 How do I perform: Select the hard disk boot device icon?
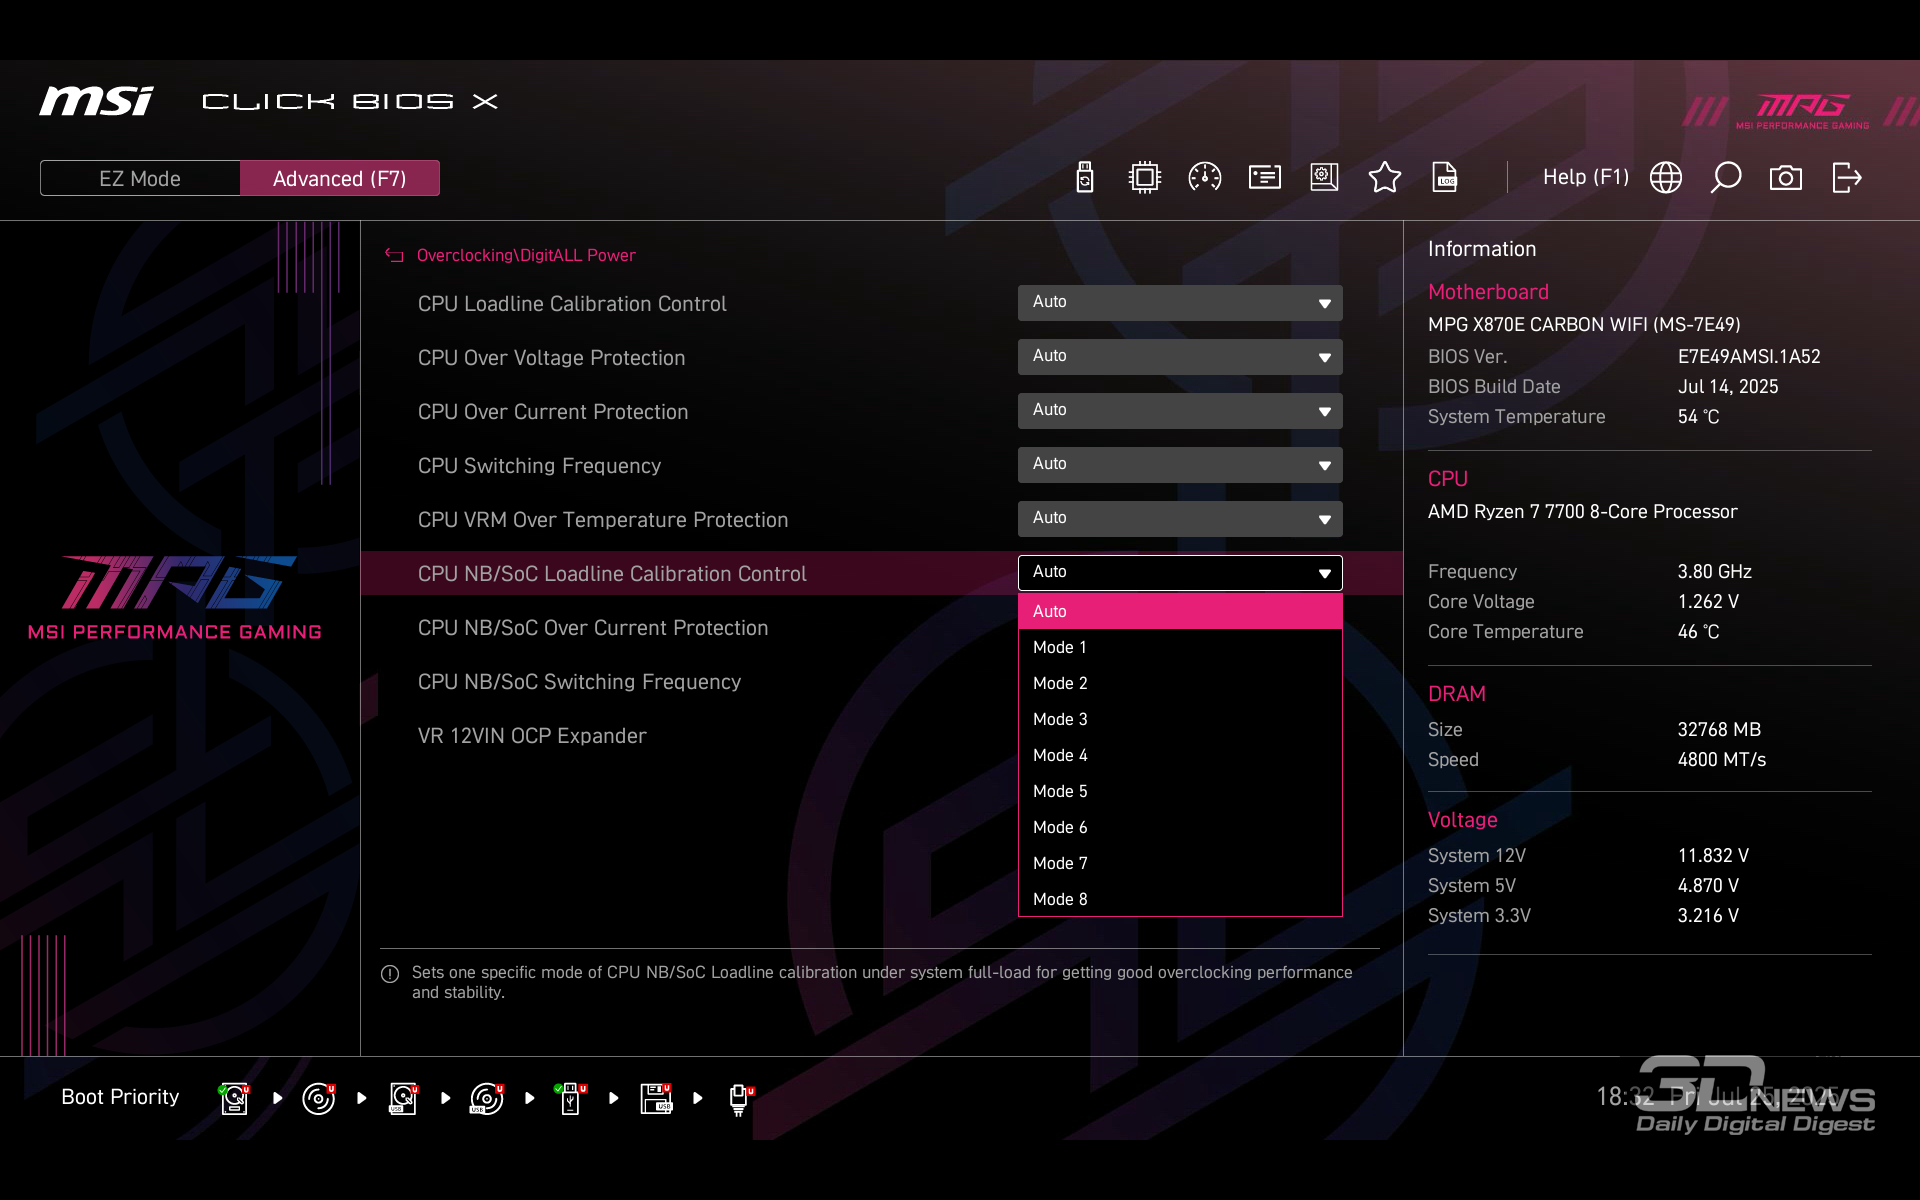point(234,1098)
